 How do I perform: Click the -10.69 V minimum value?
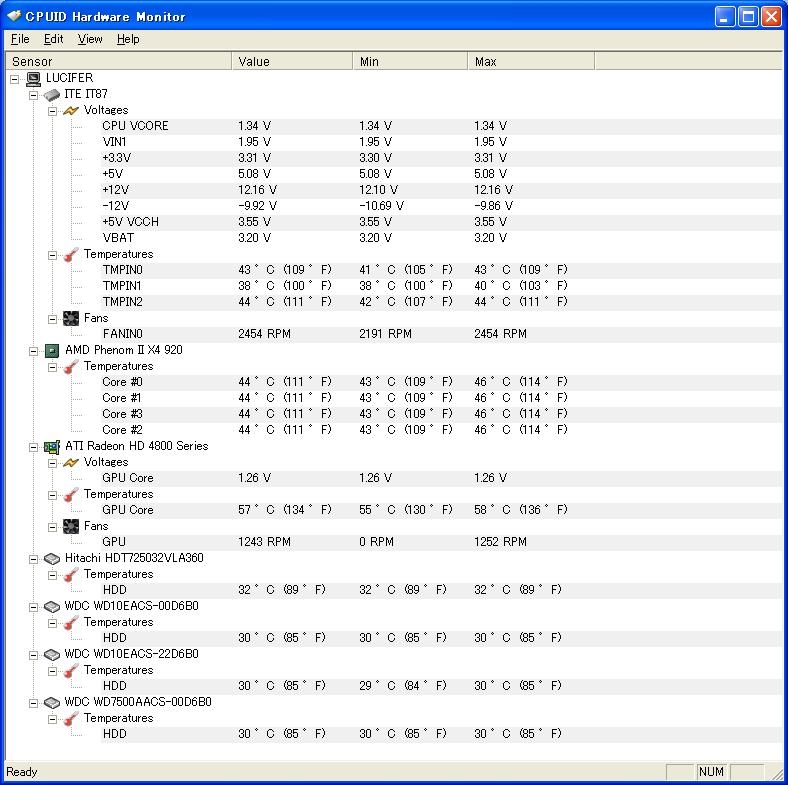(x=381, y=206)
